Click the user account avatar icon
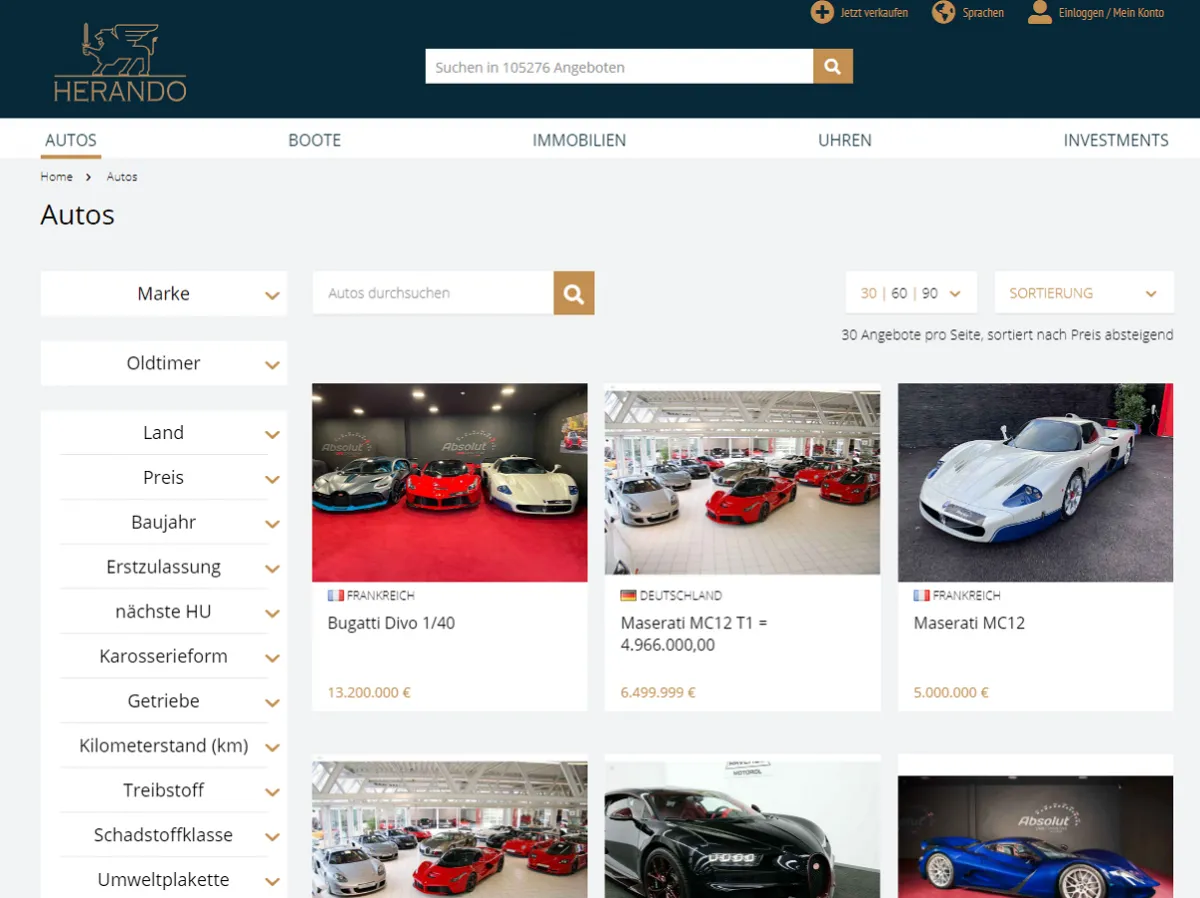The height and width of the screenshot is (898, 1200). [1040, 13]
